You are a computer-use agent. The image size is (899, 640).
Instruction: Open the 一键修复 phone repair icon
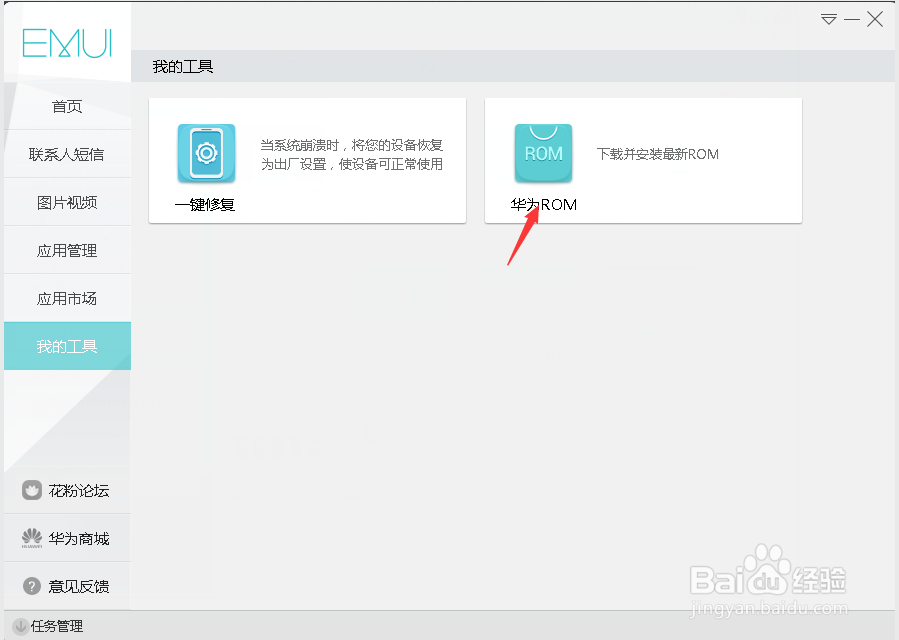point(206,153)
